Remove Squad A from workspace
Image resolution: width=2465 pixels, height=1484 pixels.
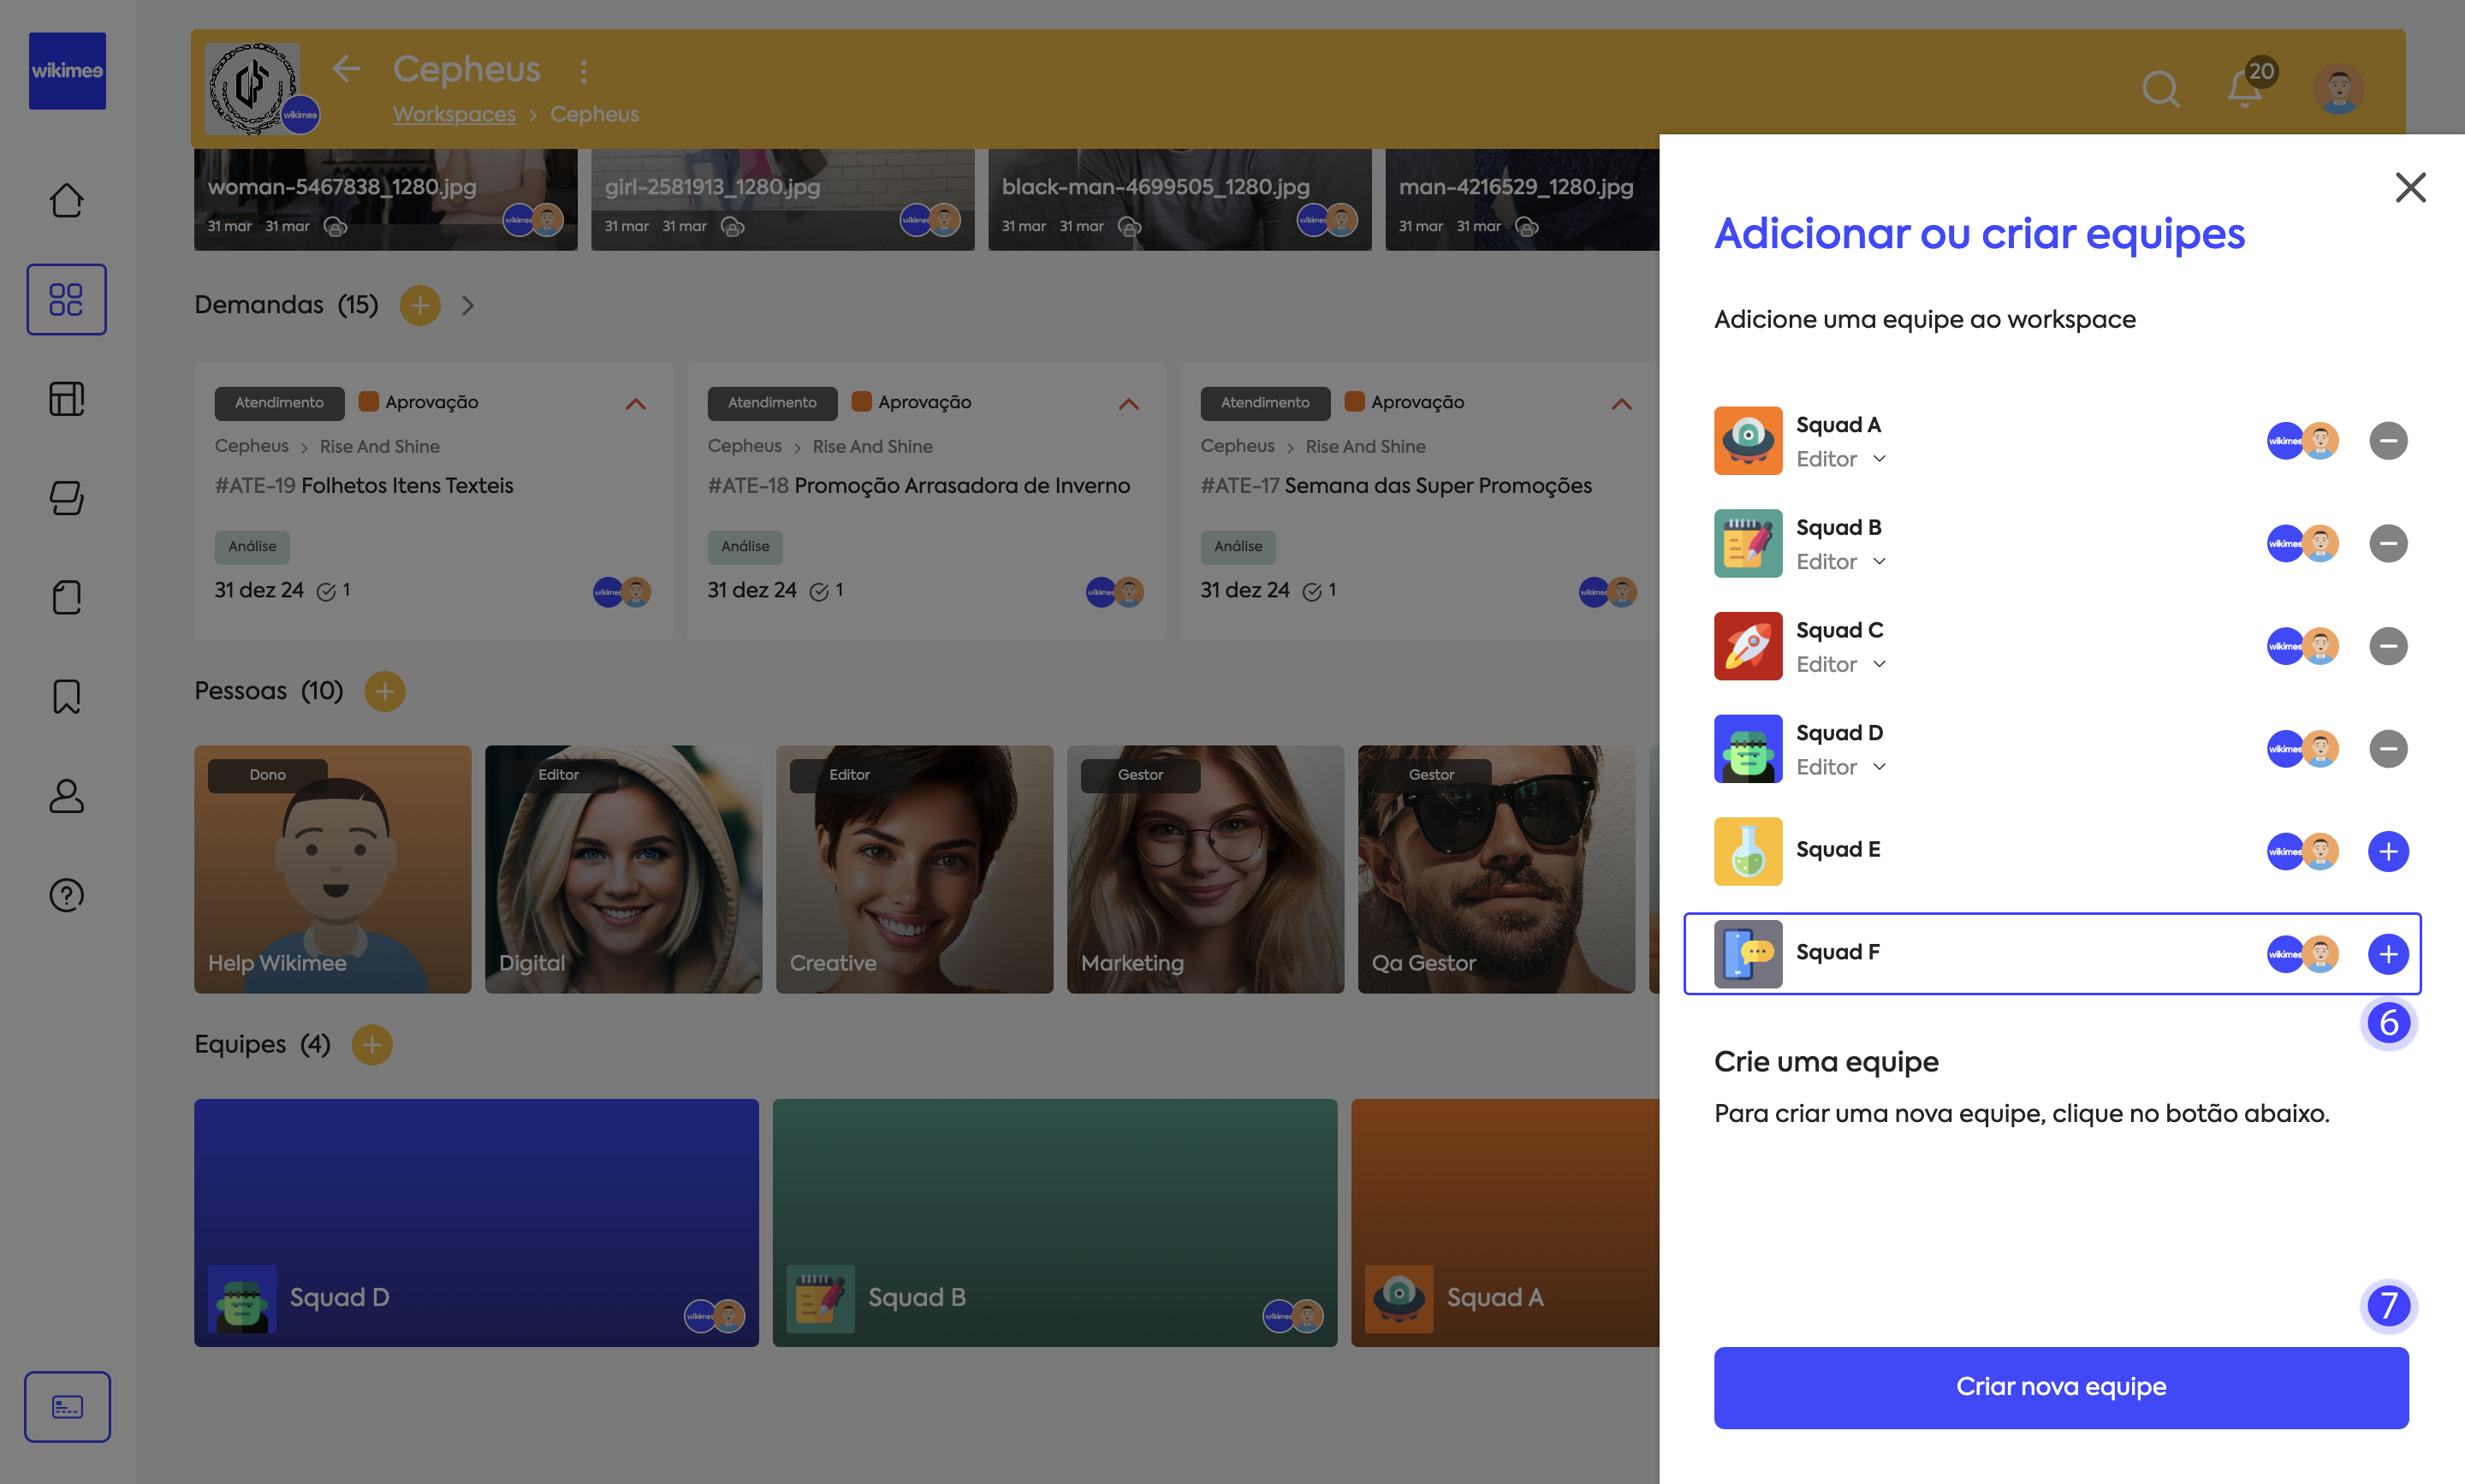coord(2388,441)
